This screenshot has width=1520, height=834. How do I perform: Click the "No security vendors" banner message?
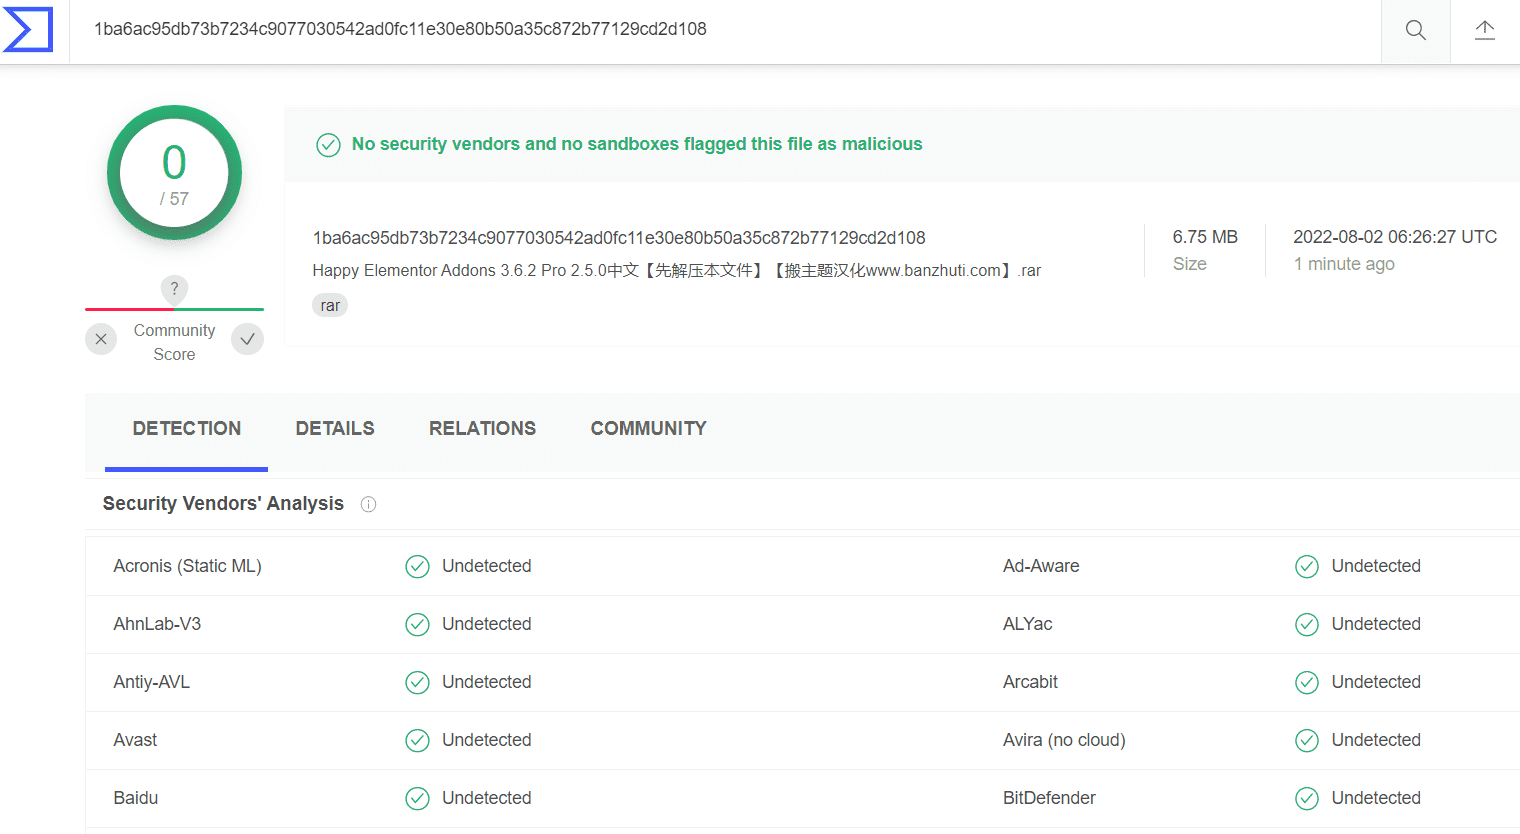point(637,144)
